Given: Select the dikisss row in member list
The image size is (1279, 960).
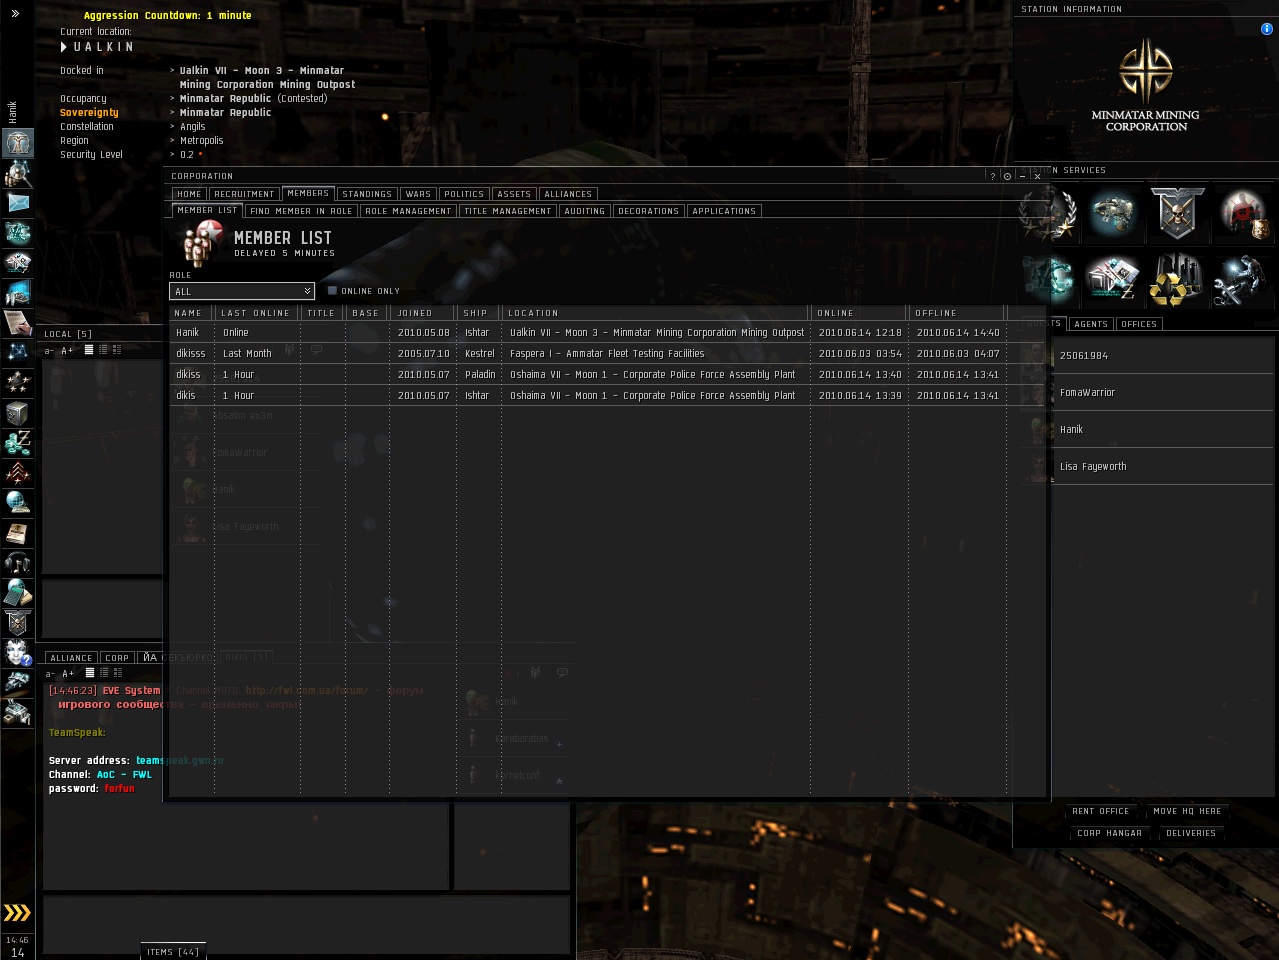Looking at the screenshot, I should click(606, 354).
